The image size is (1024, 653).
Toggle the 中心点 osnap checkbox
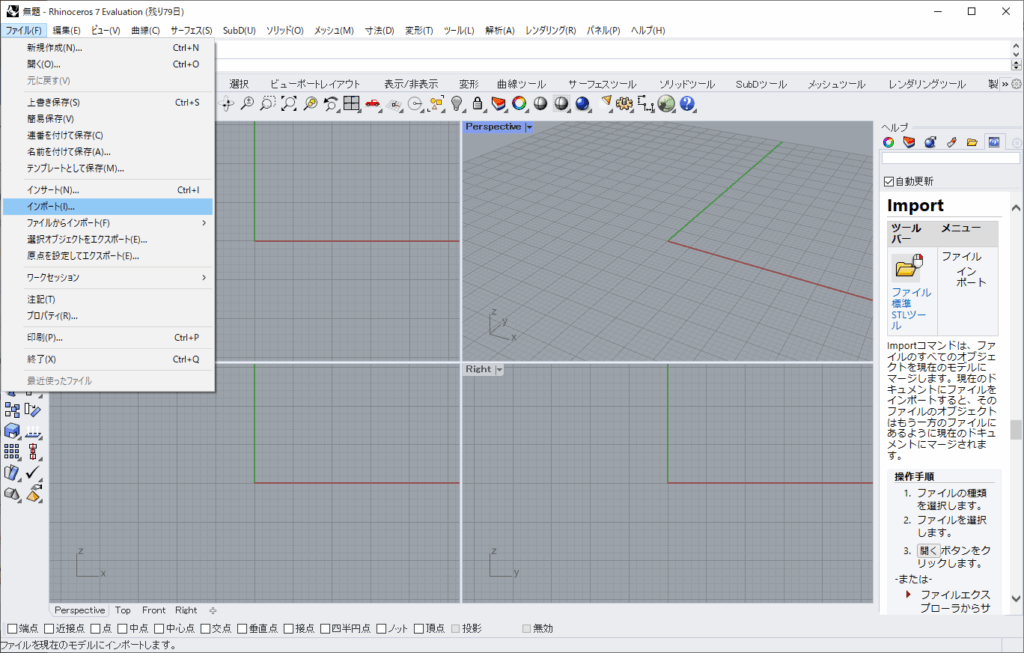(159, 629)
